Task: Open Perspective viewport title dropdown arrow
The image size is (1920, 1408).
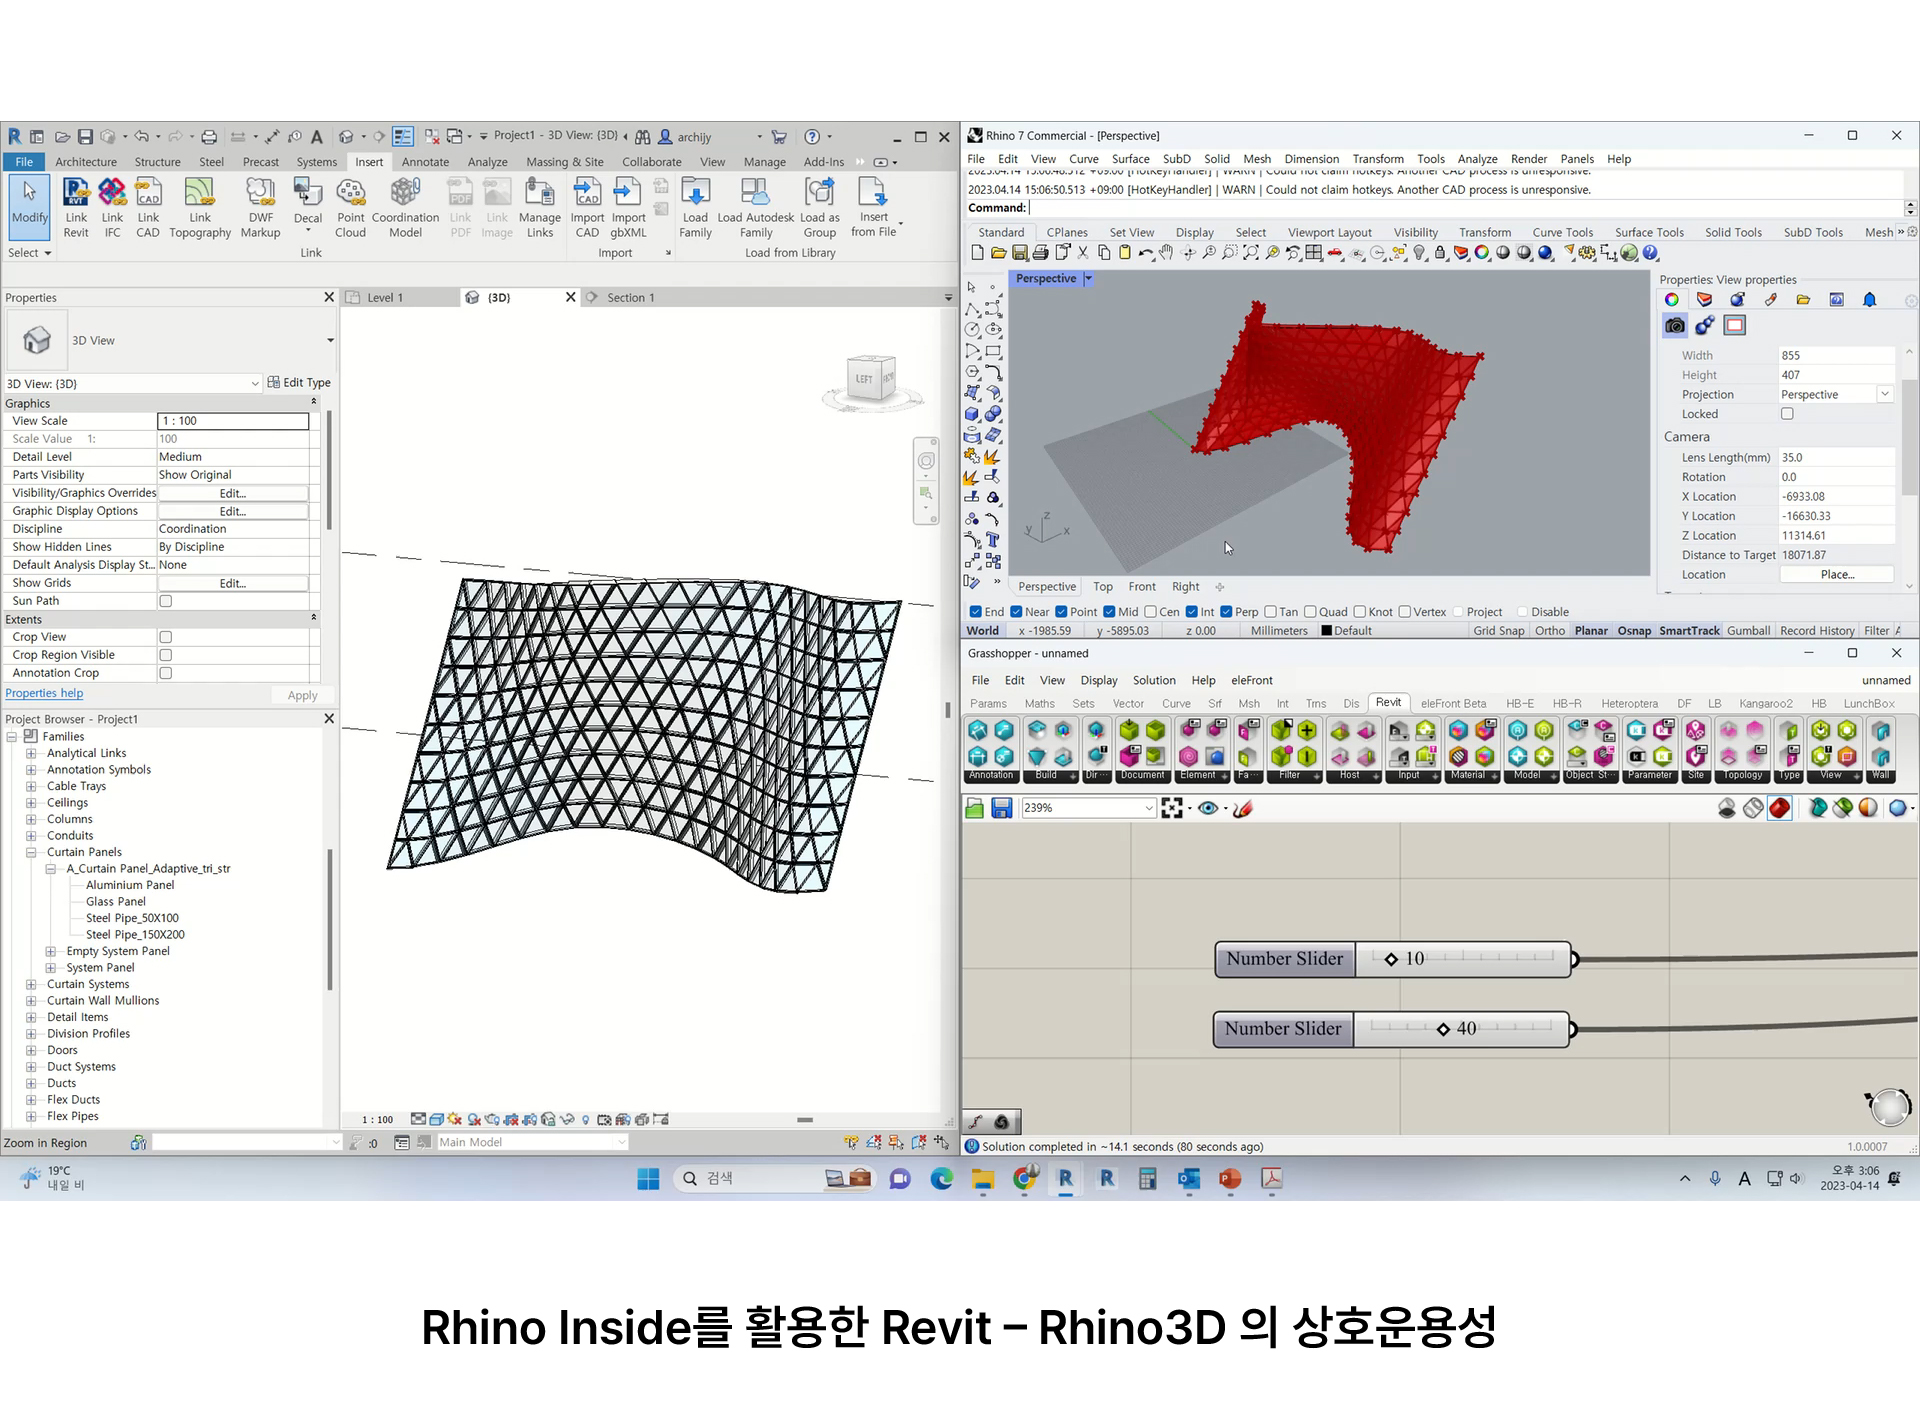Action: tap(1089, 279)
